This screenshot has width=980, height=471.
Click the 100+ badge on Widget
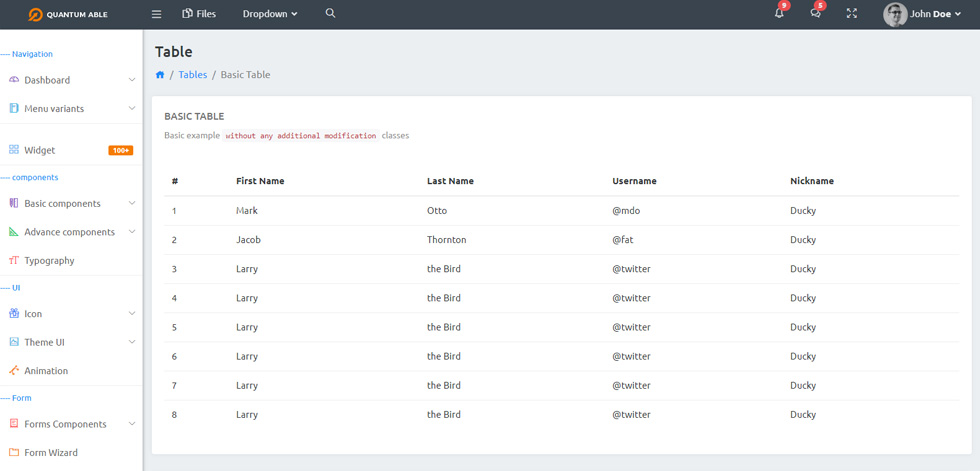(121, 151)
